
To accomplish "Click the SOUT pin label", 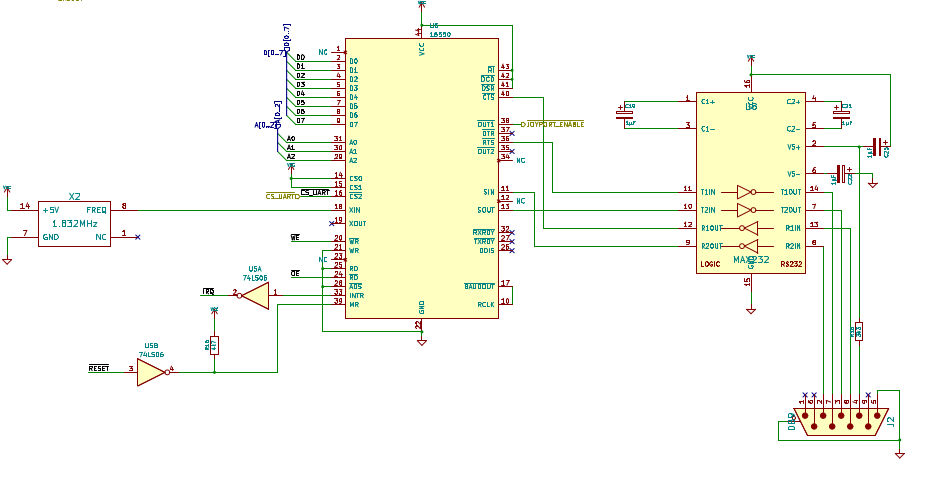I will coord(486,210).
